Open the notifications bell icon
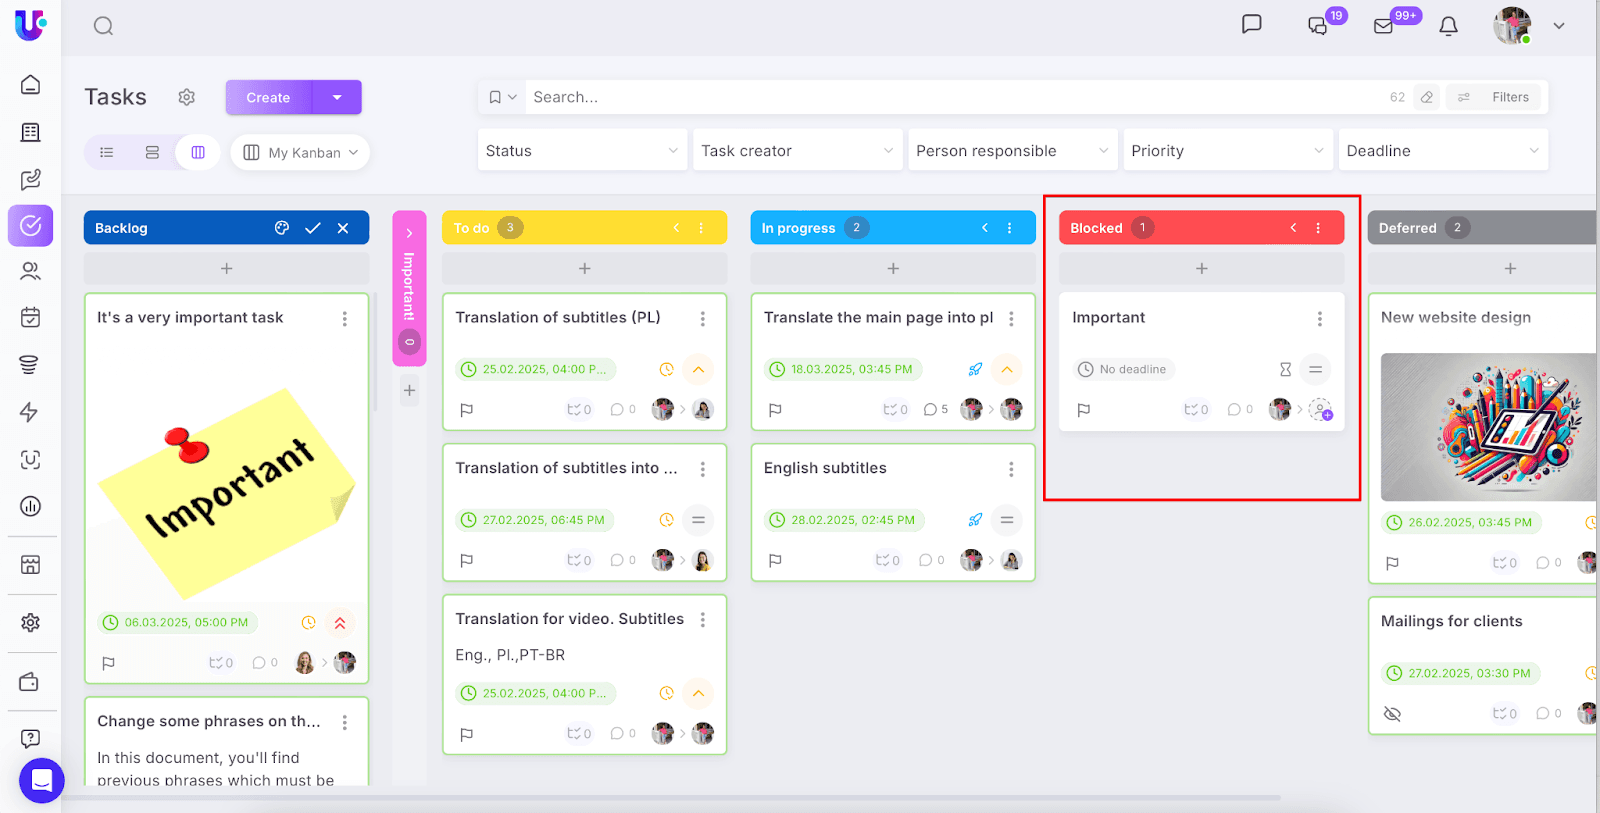Screen dimensions: 1600x813 point(1448,27)
